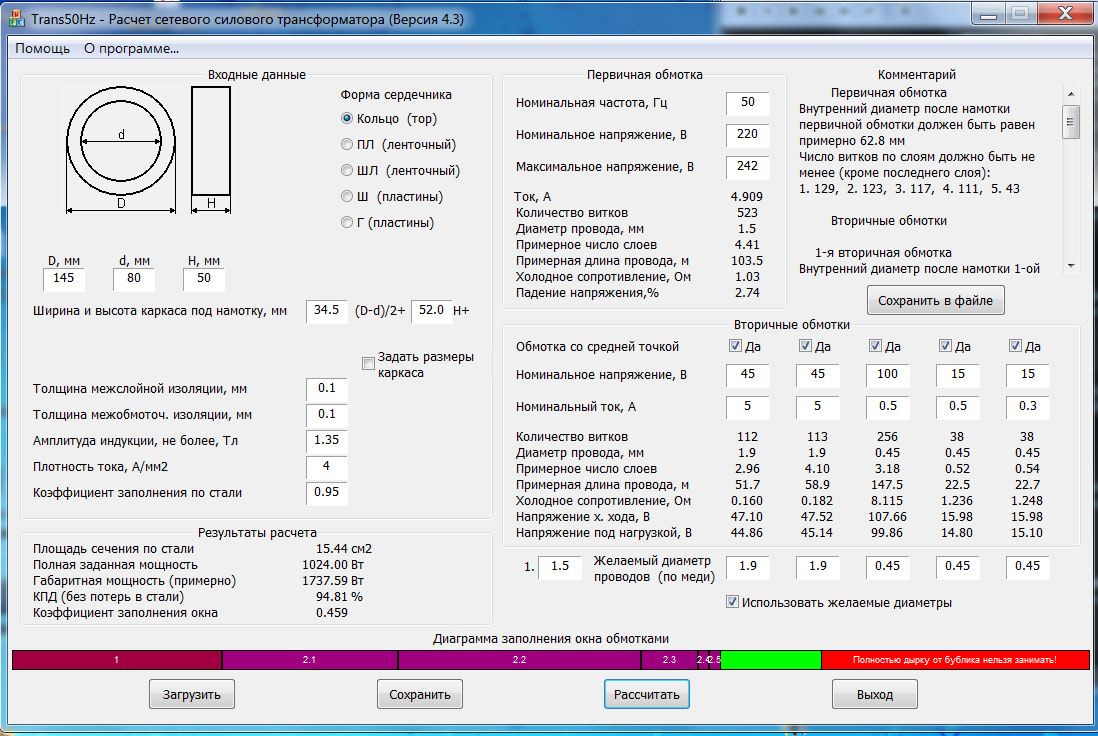
Task: Click the H, мм field with 50
Action: pyautogui.click(x=204, y=279)
